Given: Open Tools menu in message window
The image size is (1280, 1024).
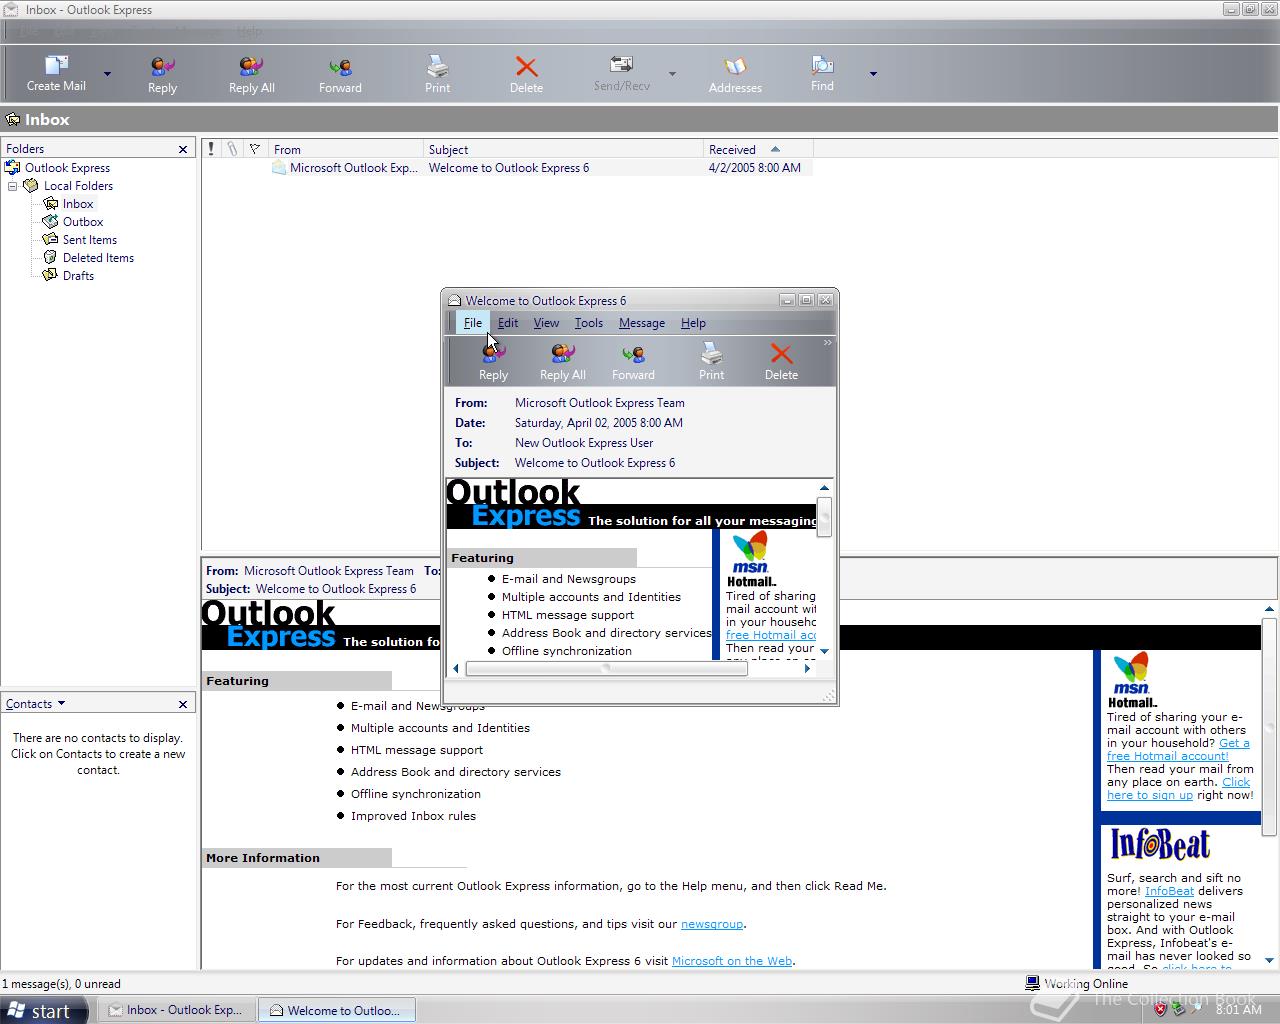Looking at the screenshot, I should (x=588, y=323).
